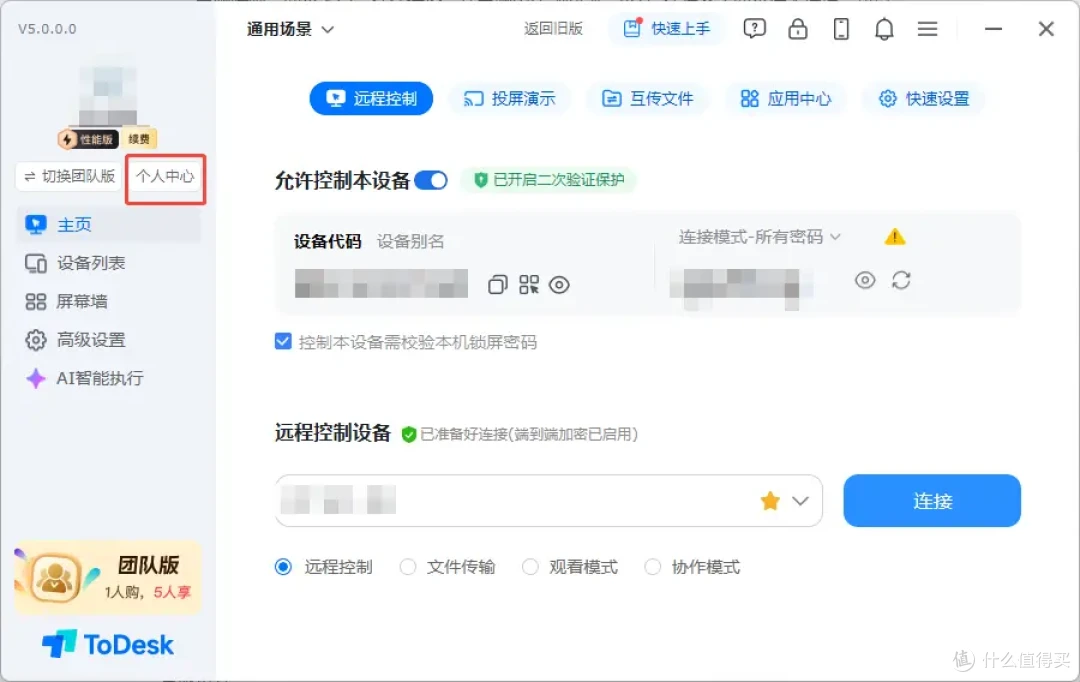Click the V5.0.0.0 version text
The width and height of the screenshot is (1080, 682).
click(x=47, y=29)
